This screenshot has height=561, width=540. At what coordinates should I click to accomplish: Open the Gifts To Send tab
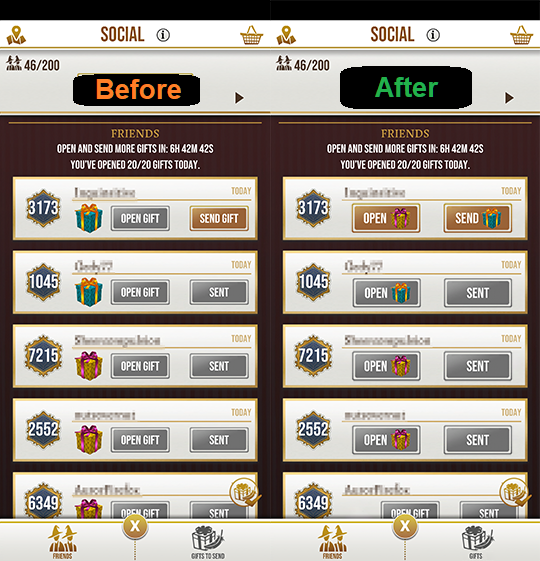(208, 542)
